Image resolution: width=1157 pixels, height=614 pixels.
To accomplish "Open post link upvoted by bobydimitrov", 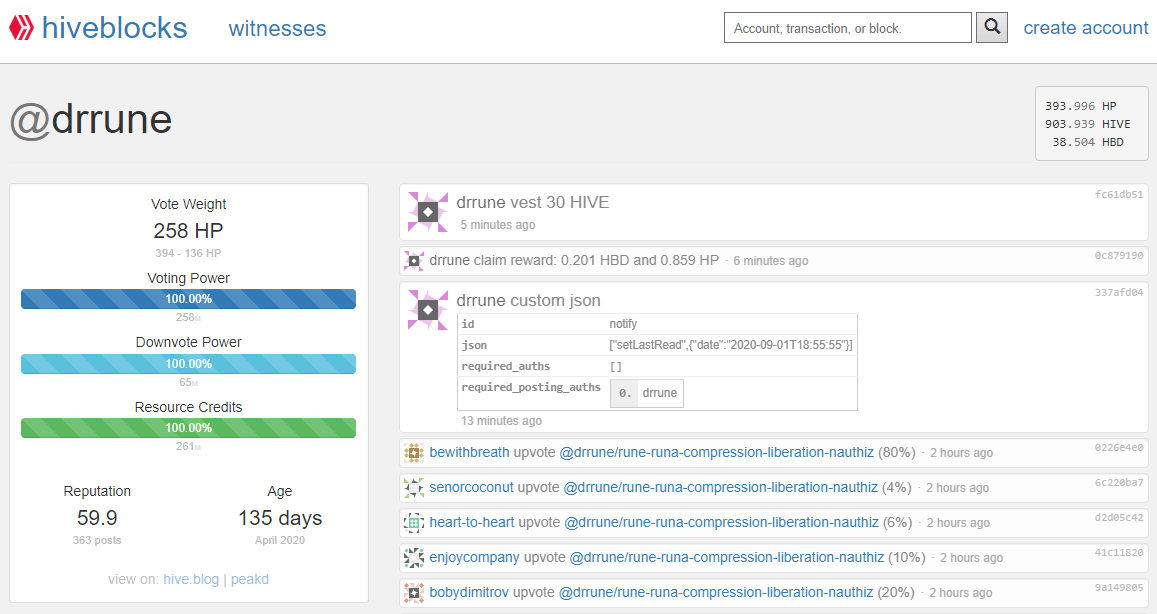I will click(x=716, y=593).
